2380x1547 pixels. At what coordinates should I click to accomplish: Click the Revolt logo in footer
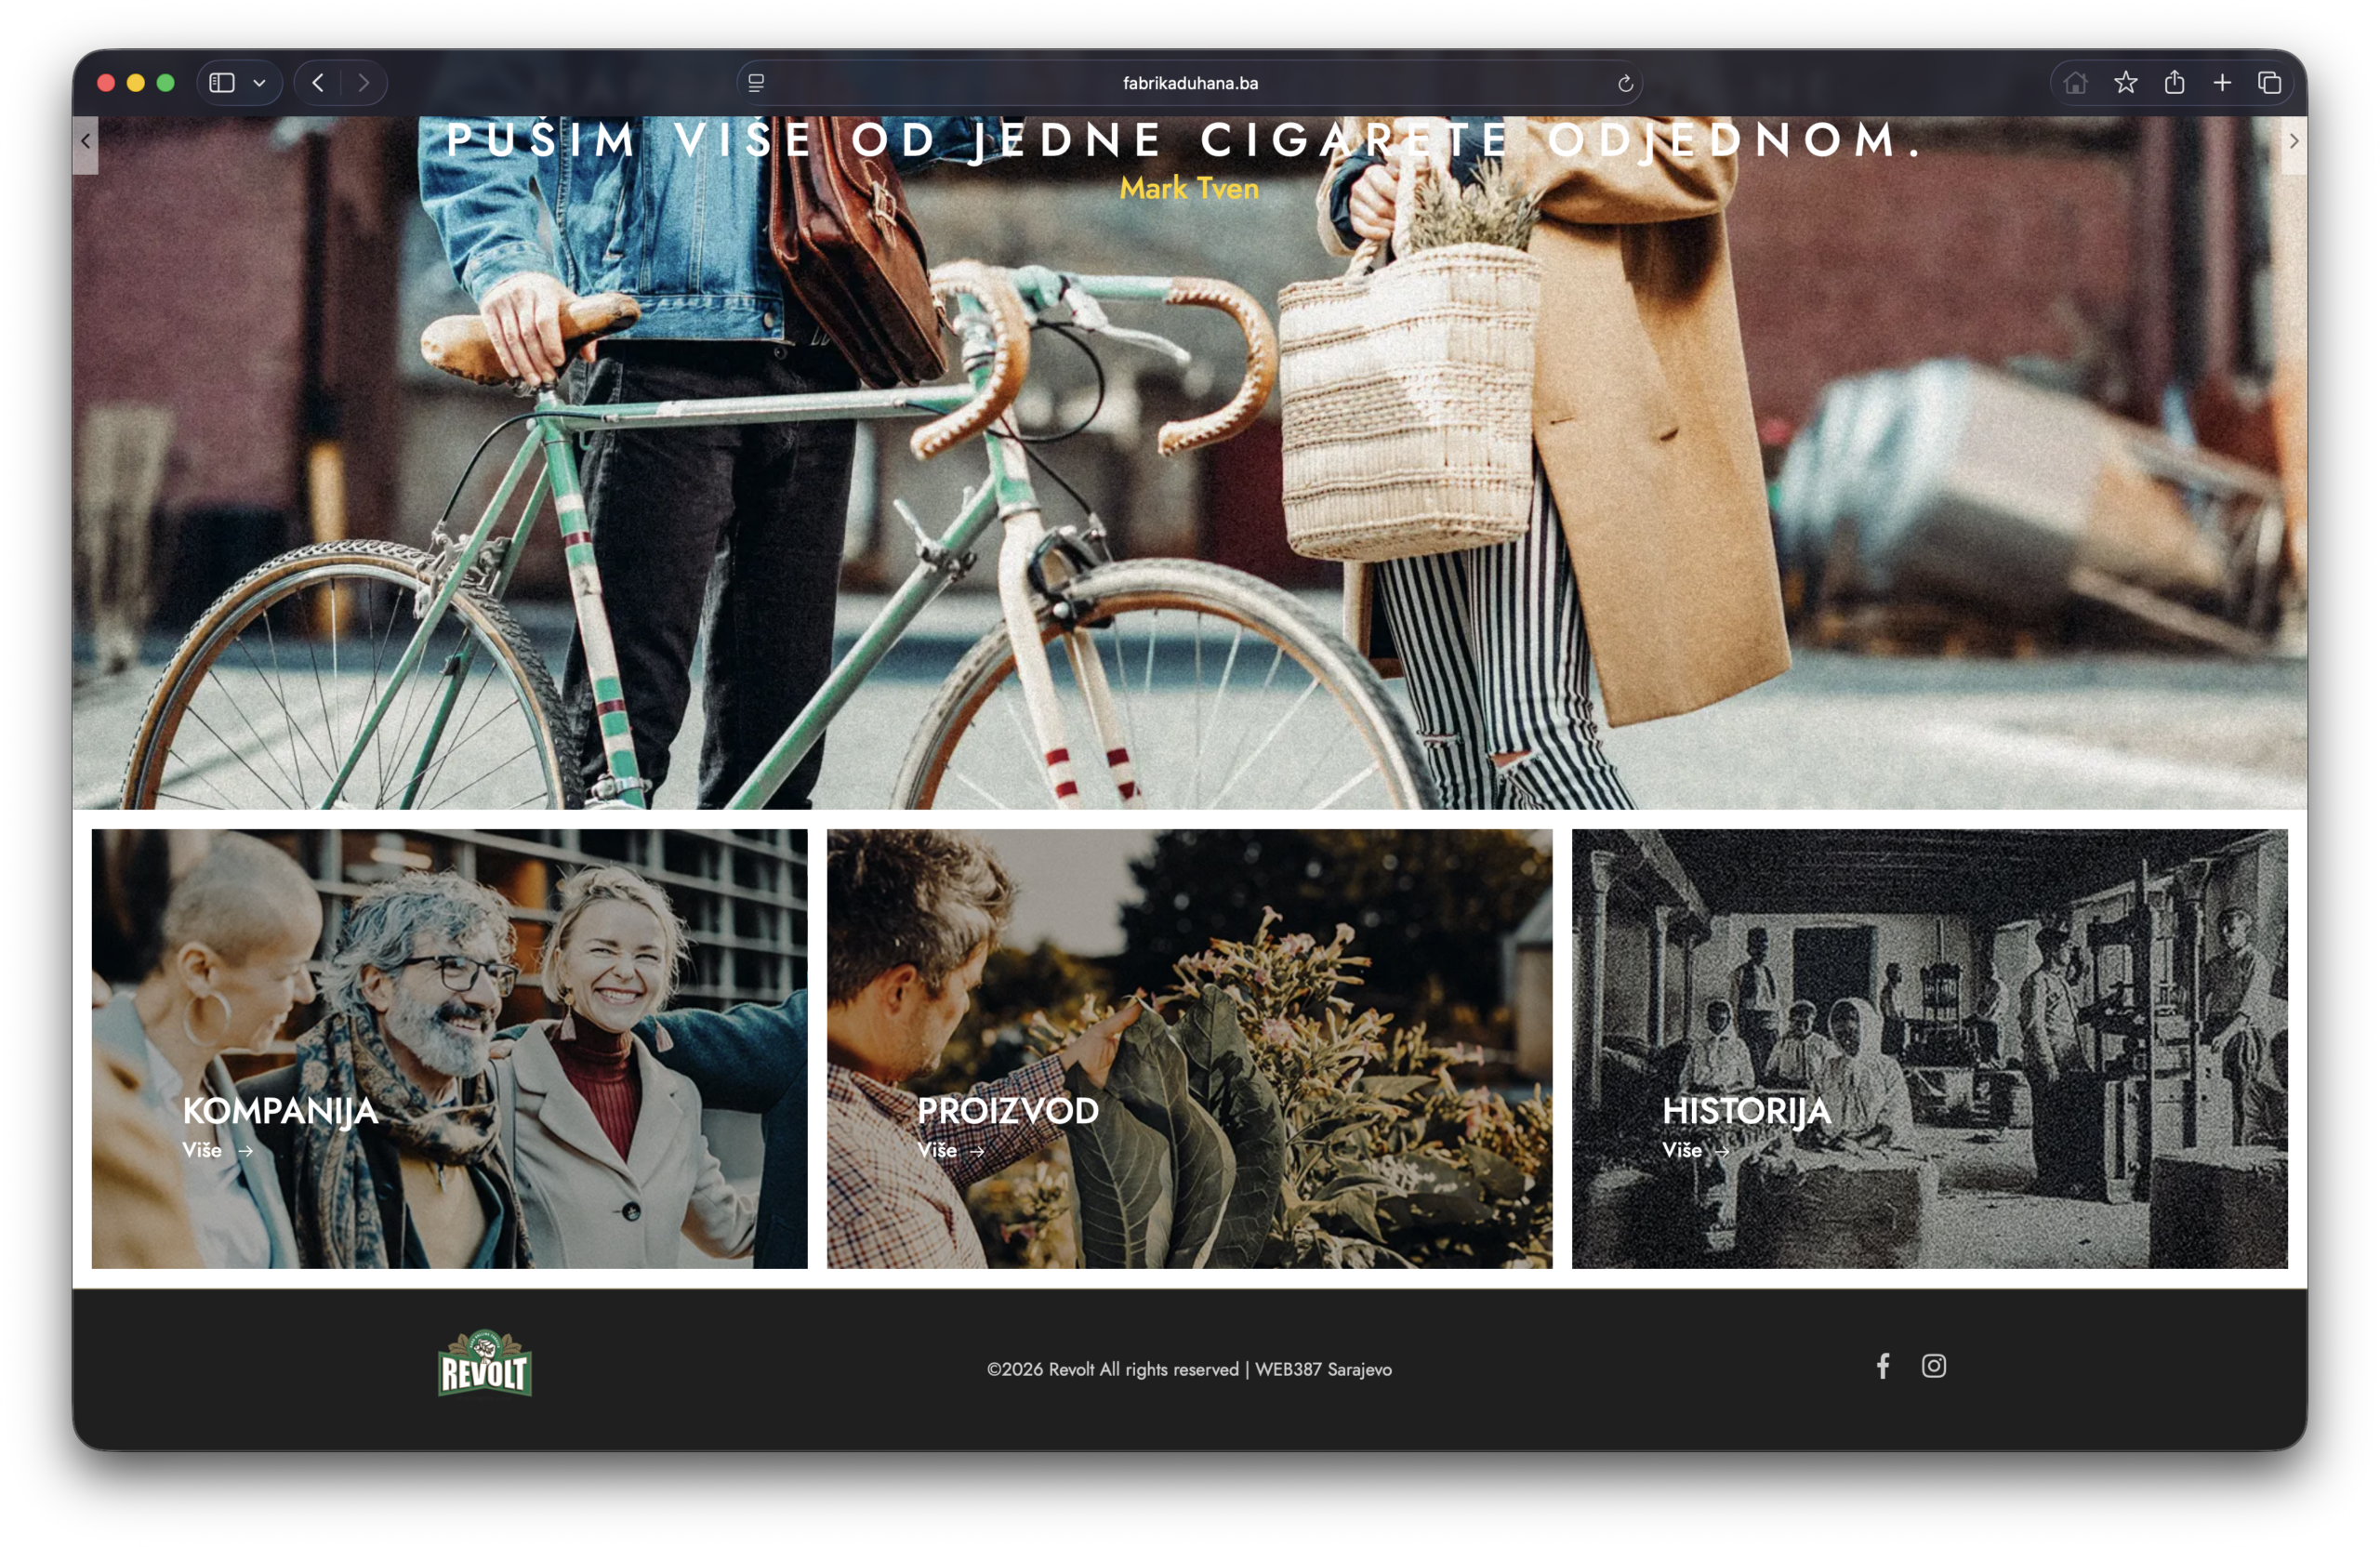pyautogui.click(x=485, y=1364)
